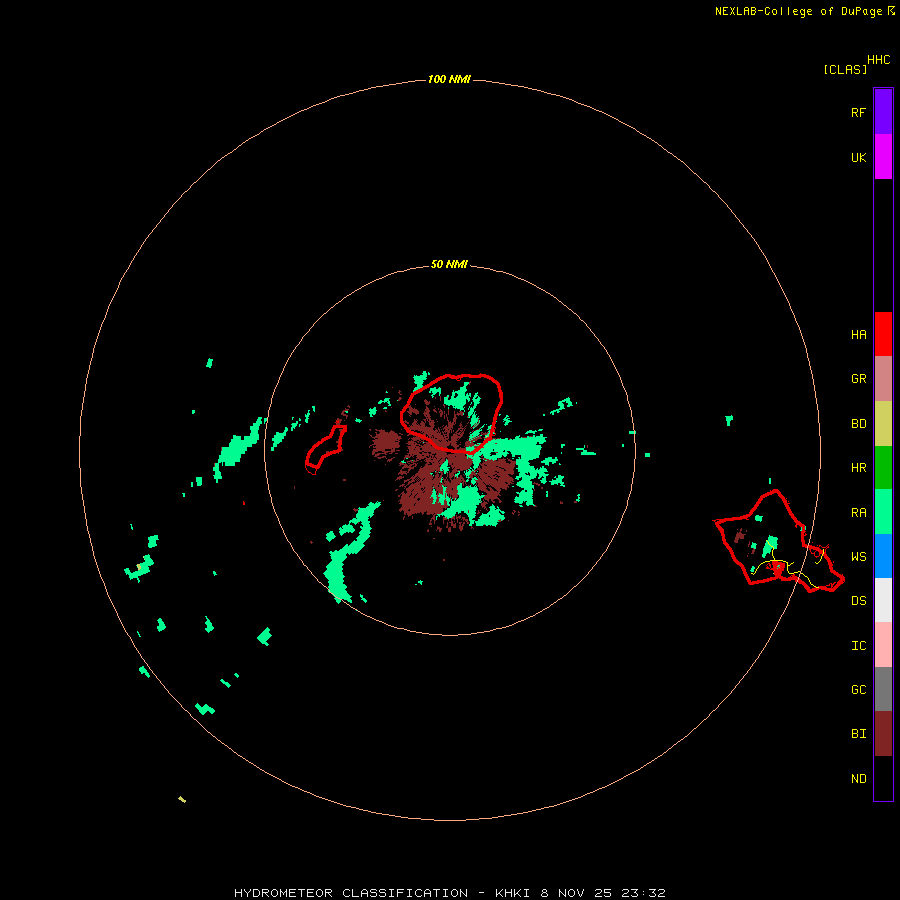Click the RA legend label
Image resolution: width=900 pixels, height=900 pixels.
pyautogui.click(x=858, y=513)
